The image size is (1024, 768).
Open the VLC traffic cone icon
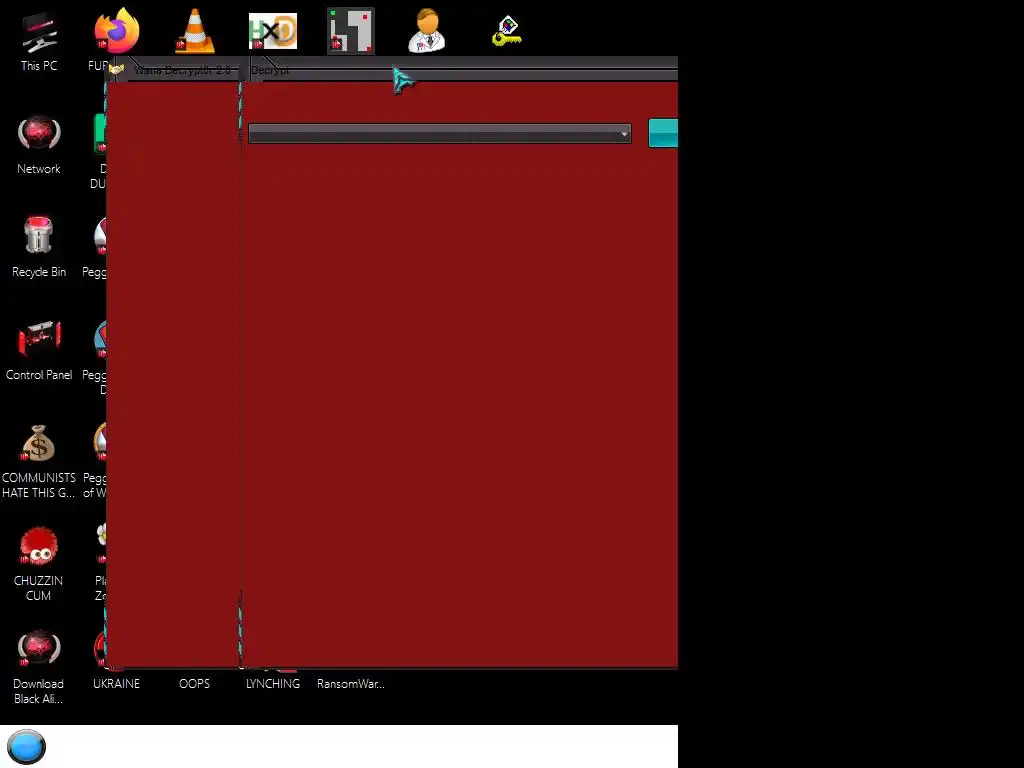[195, 31]
